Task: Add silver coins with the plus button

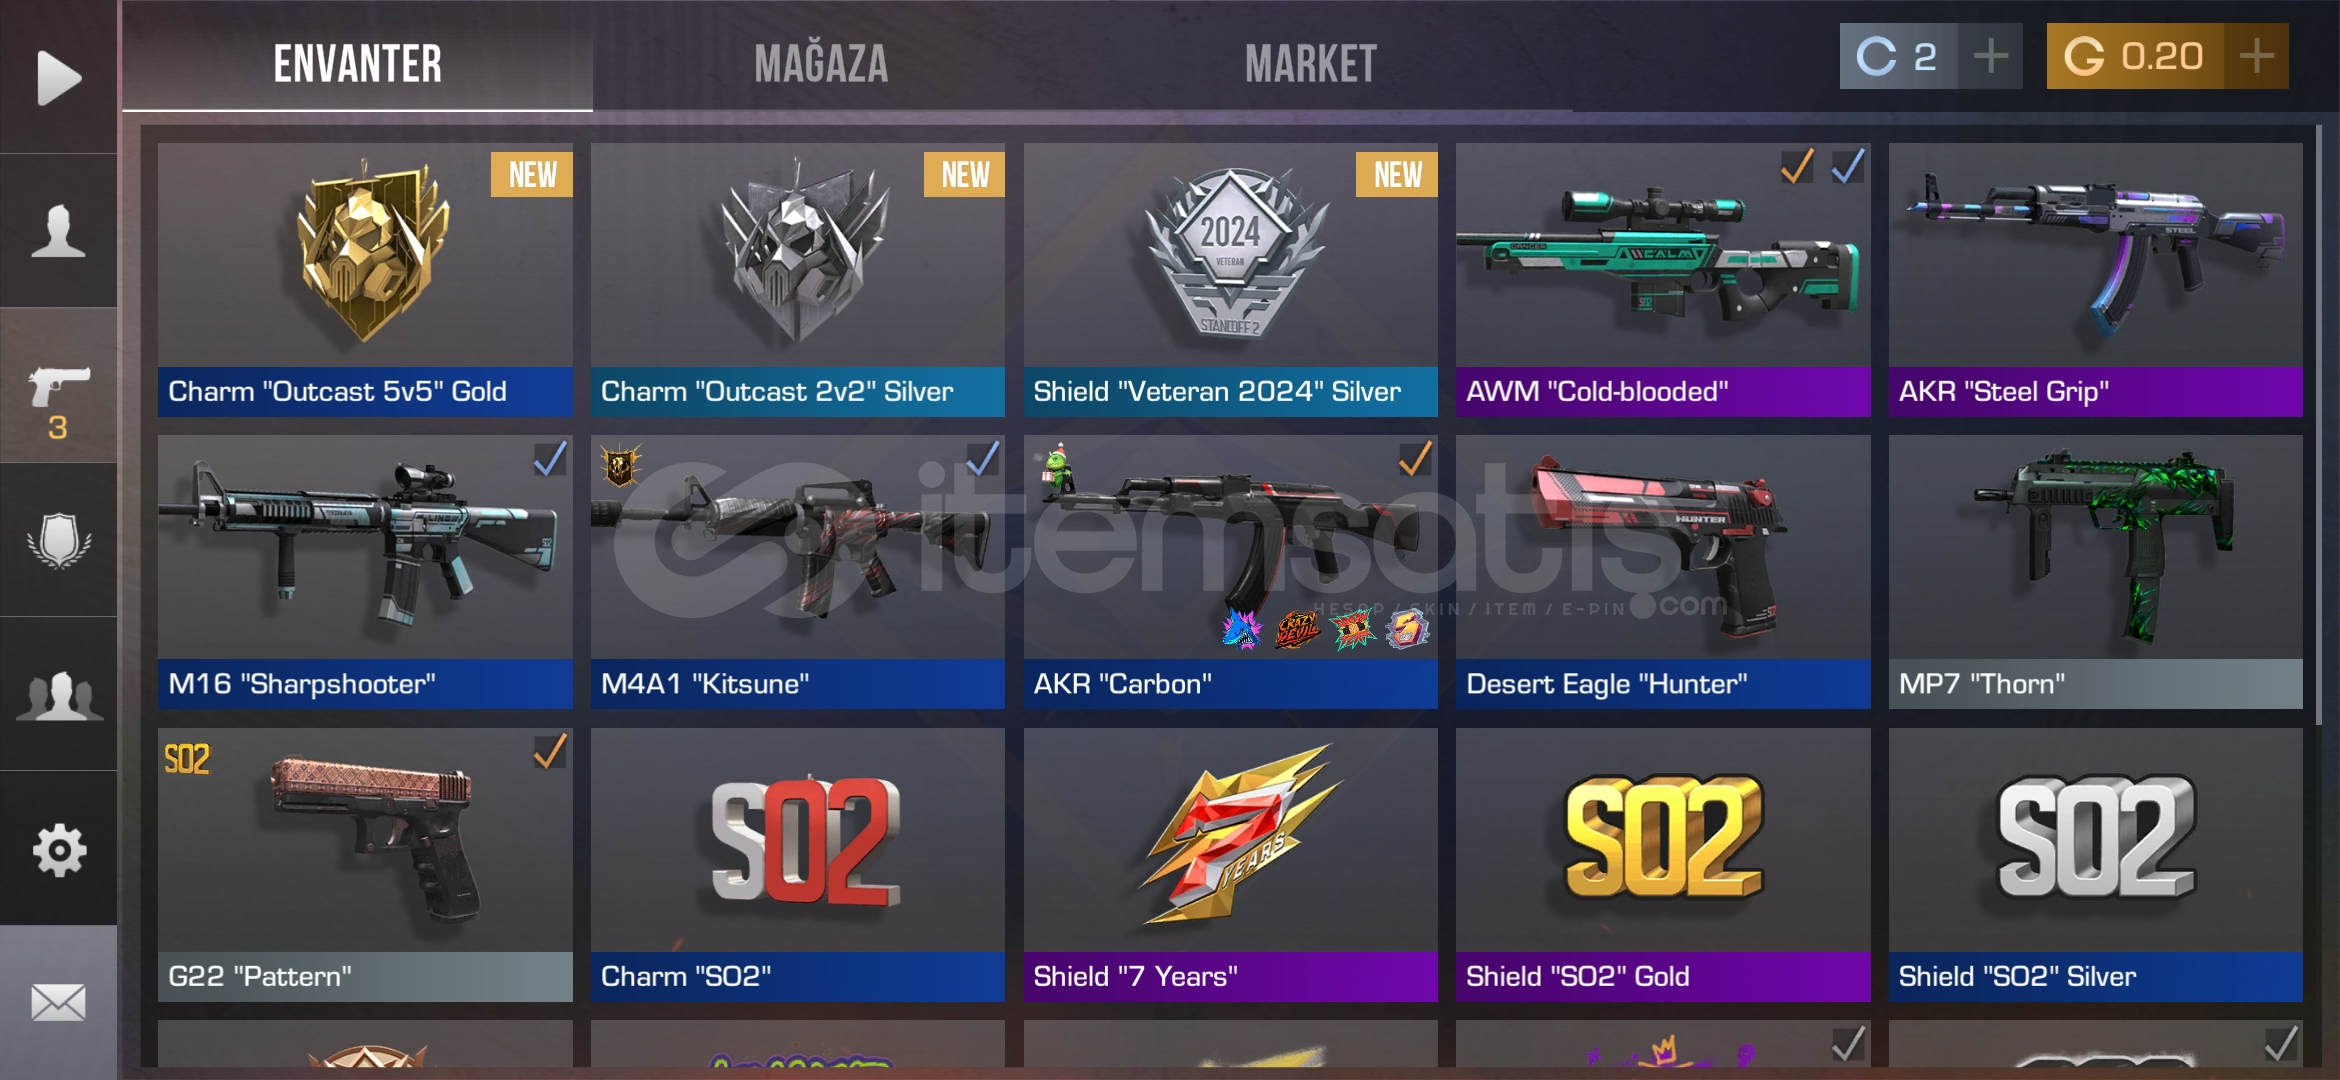Action: 1990,56
